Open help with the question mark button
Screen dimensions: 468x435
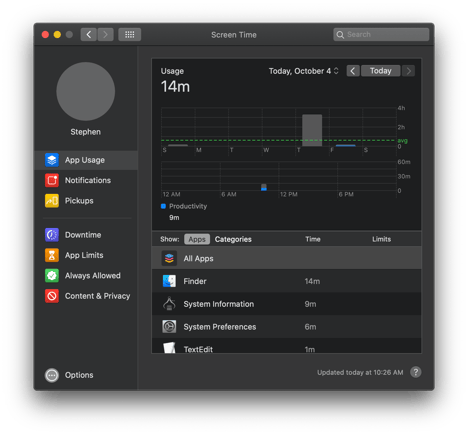click(x=416, y=372)
